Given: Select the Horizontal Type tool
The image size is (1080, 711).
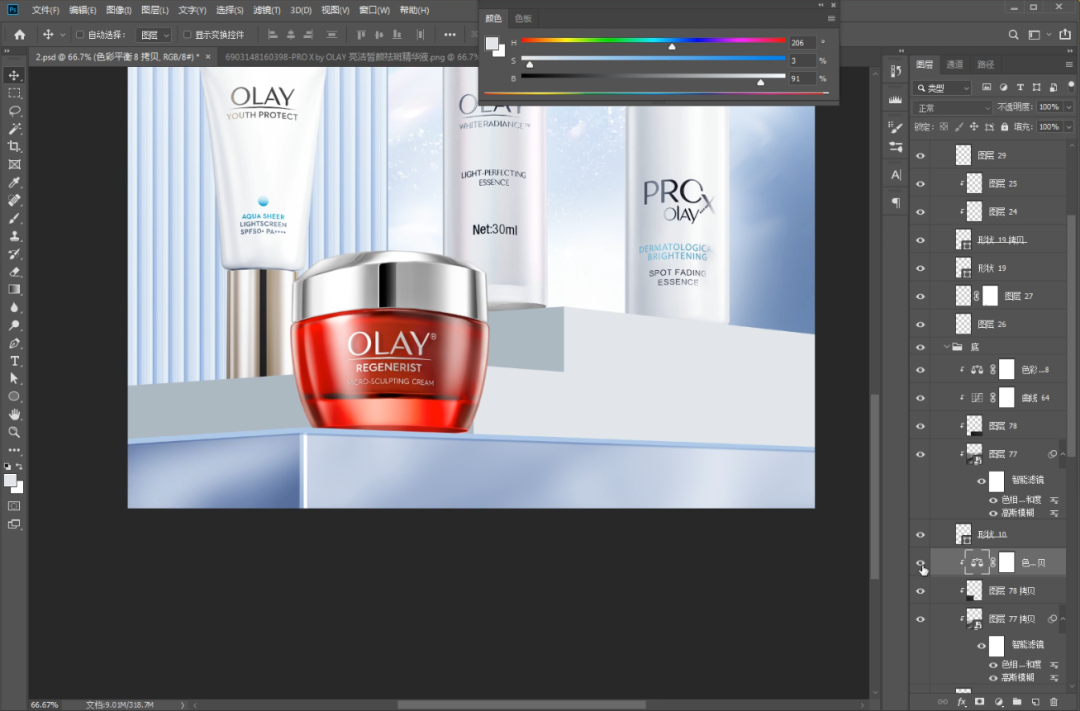Looking at the screenshot, I should pyautogui.click(x=14, y=361).
